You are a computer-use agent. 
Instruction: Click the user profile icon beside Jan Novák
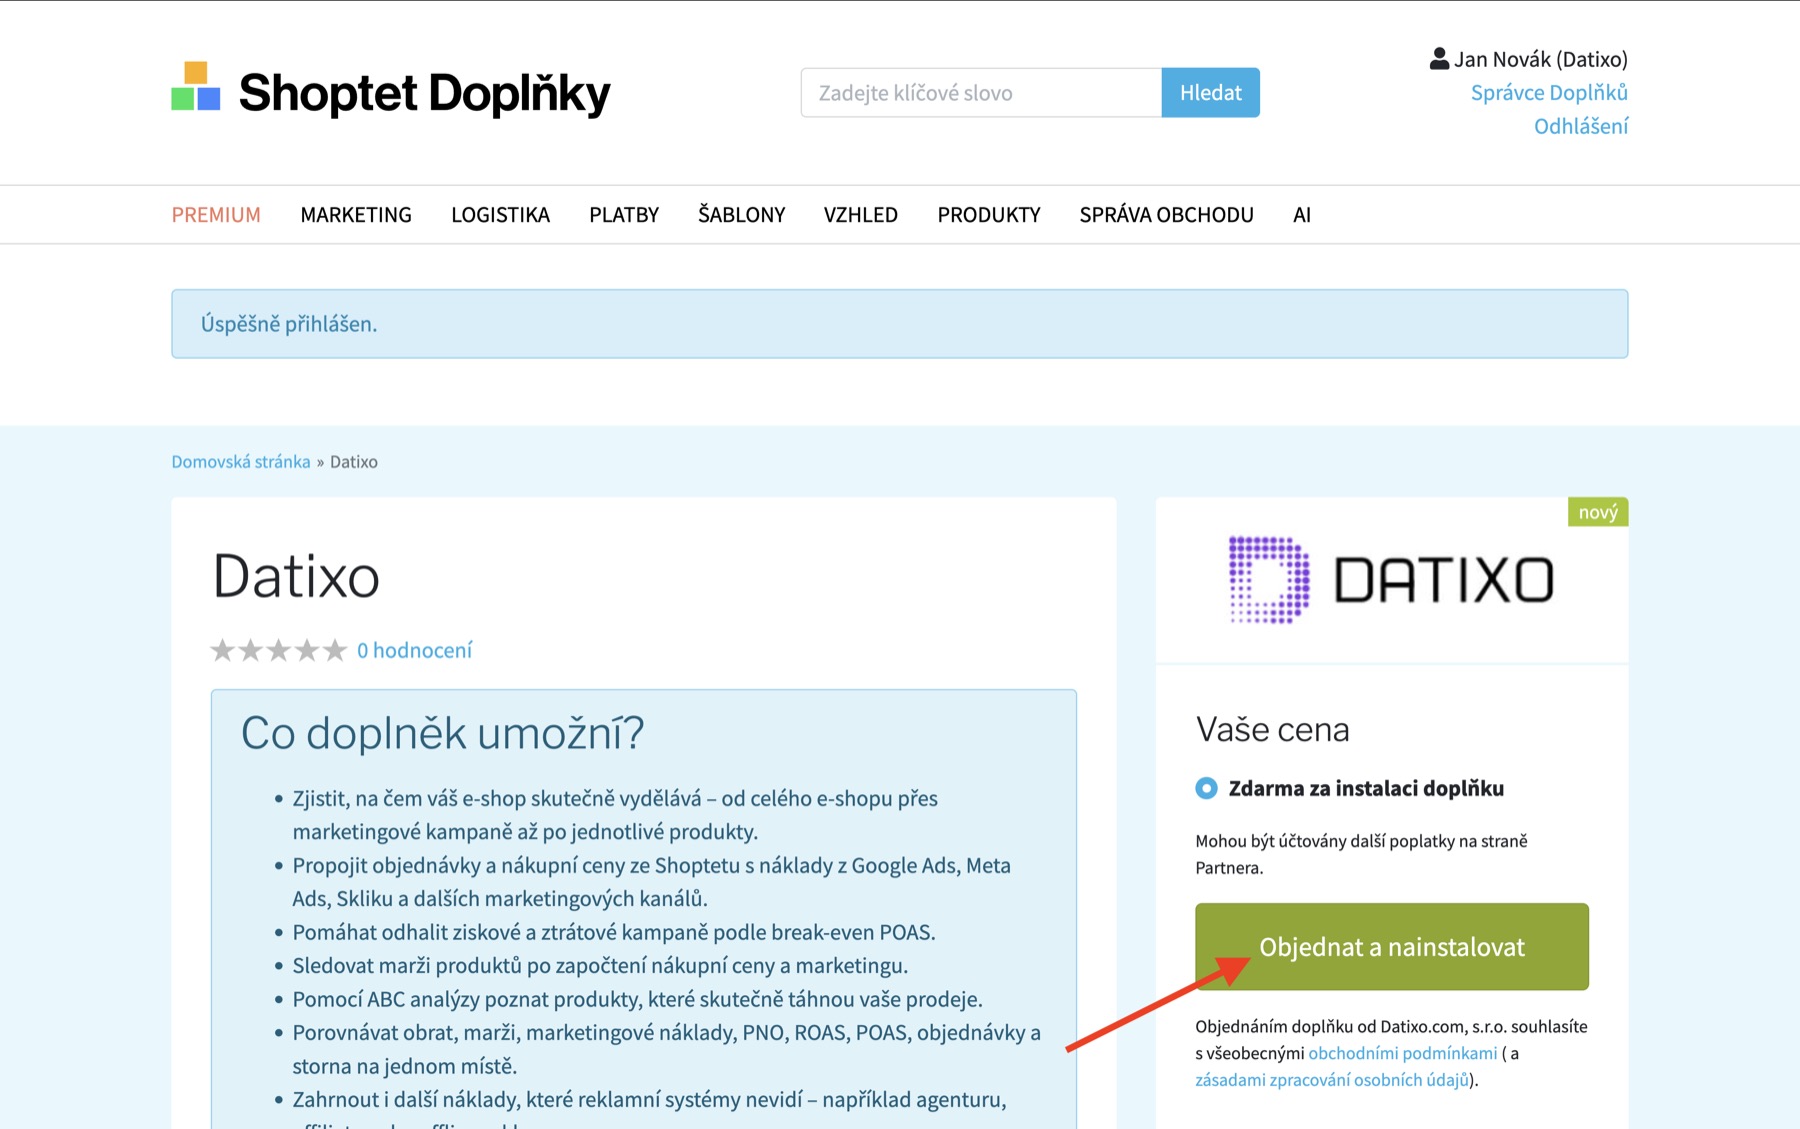(1439, 59)
